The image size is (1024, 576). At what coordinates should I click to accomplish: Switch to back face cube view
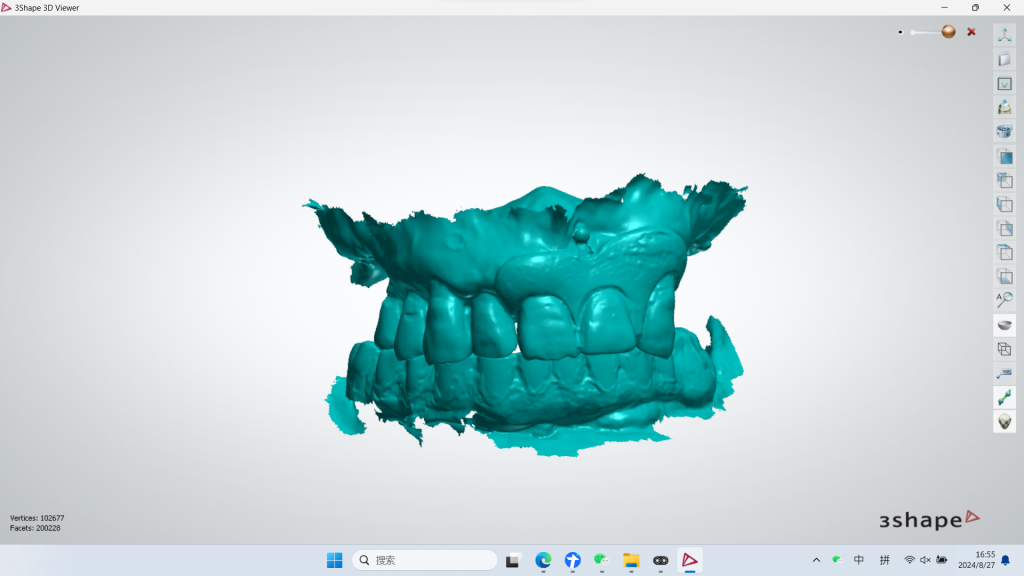pyautogui.click(x=1004, y=180)
